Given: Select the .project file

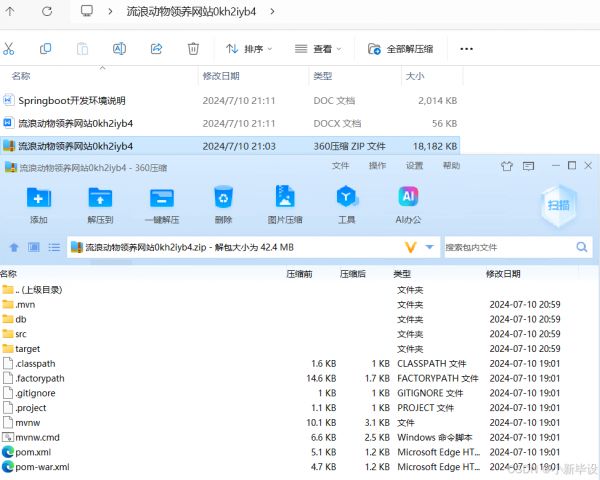Looking at the screenshot, I should tap(24, 408).
